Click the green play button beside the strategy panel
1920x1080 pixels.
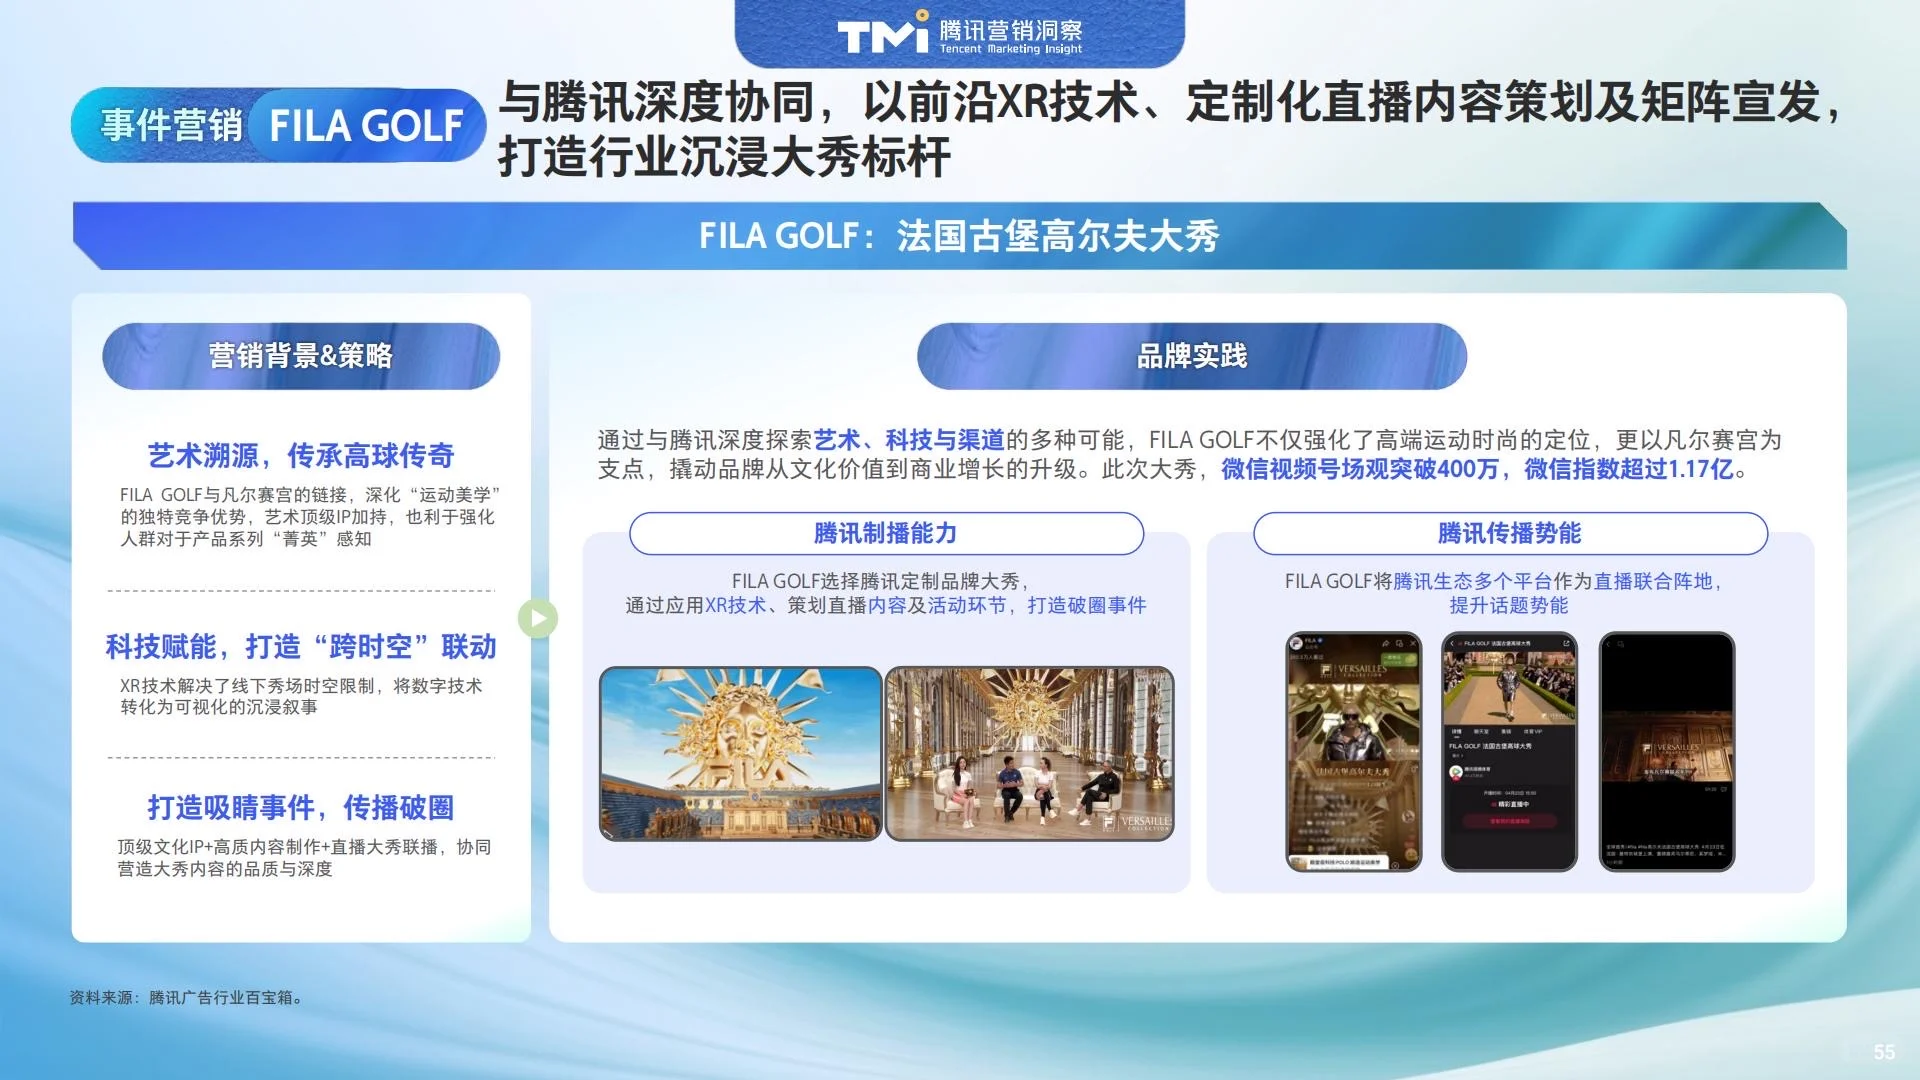(538, 618)
